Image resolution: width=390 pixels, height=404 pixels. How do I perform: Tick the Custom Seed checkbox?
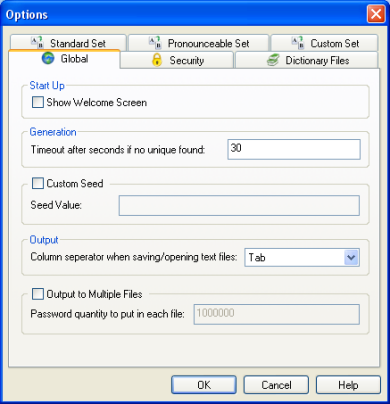[x=38, y=183]
